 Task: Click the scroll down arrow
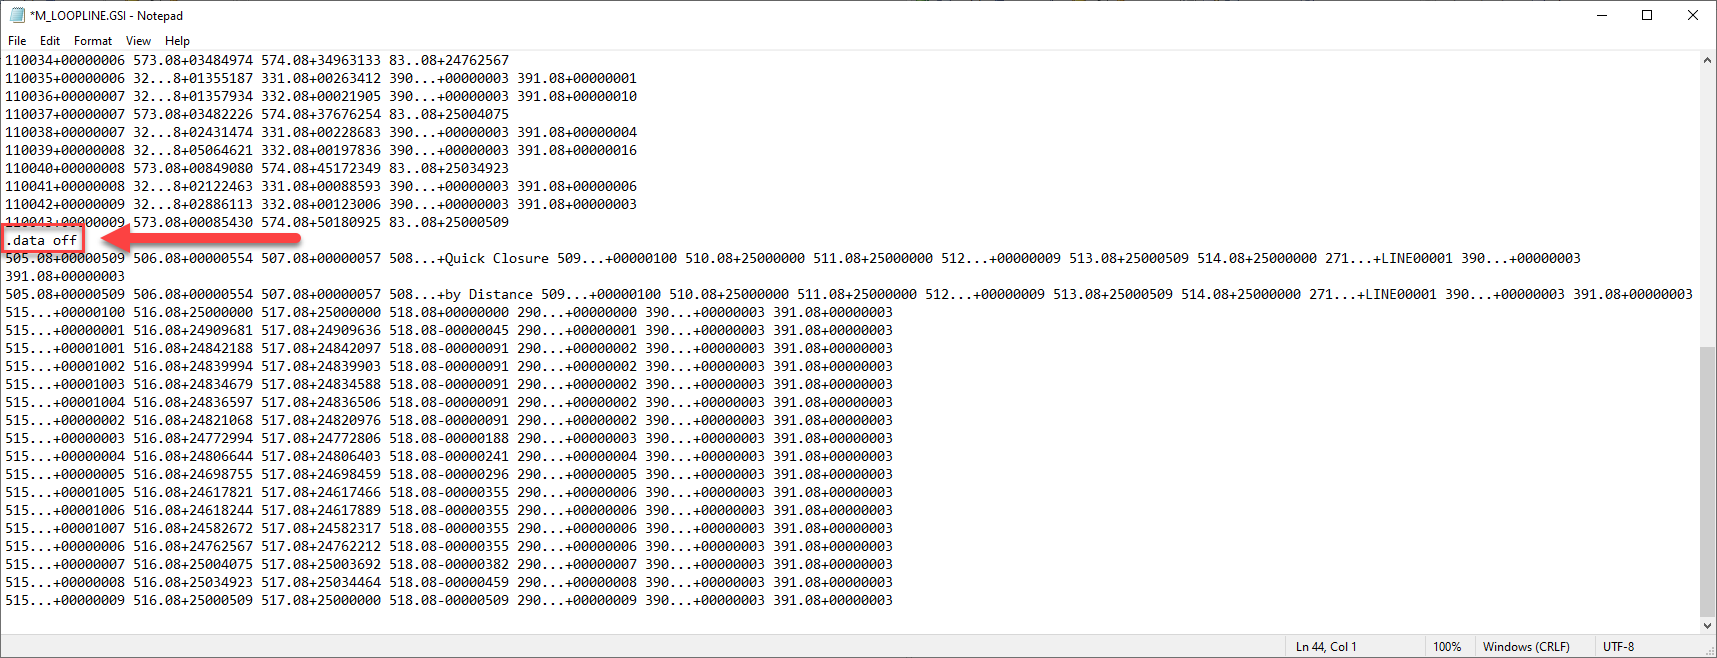click(x=1707, y=625)
